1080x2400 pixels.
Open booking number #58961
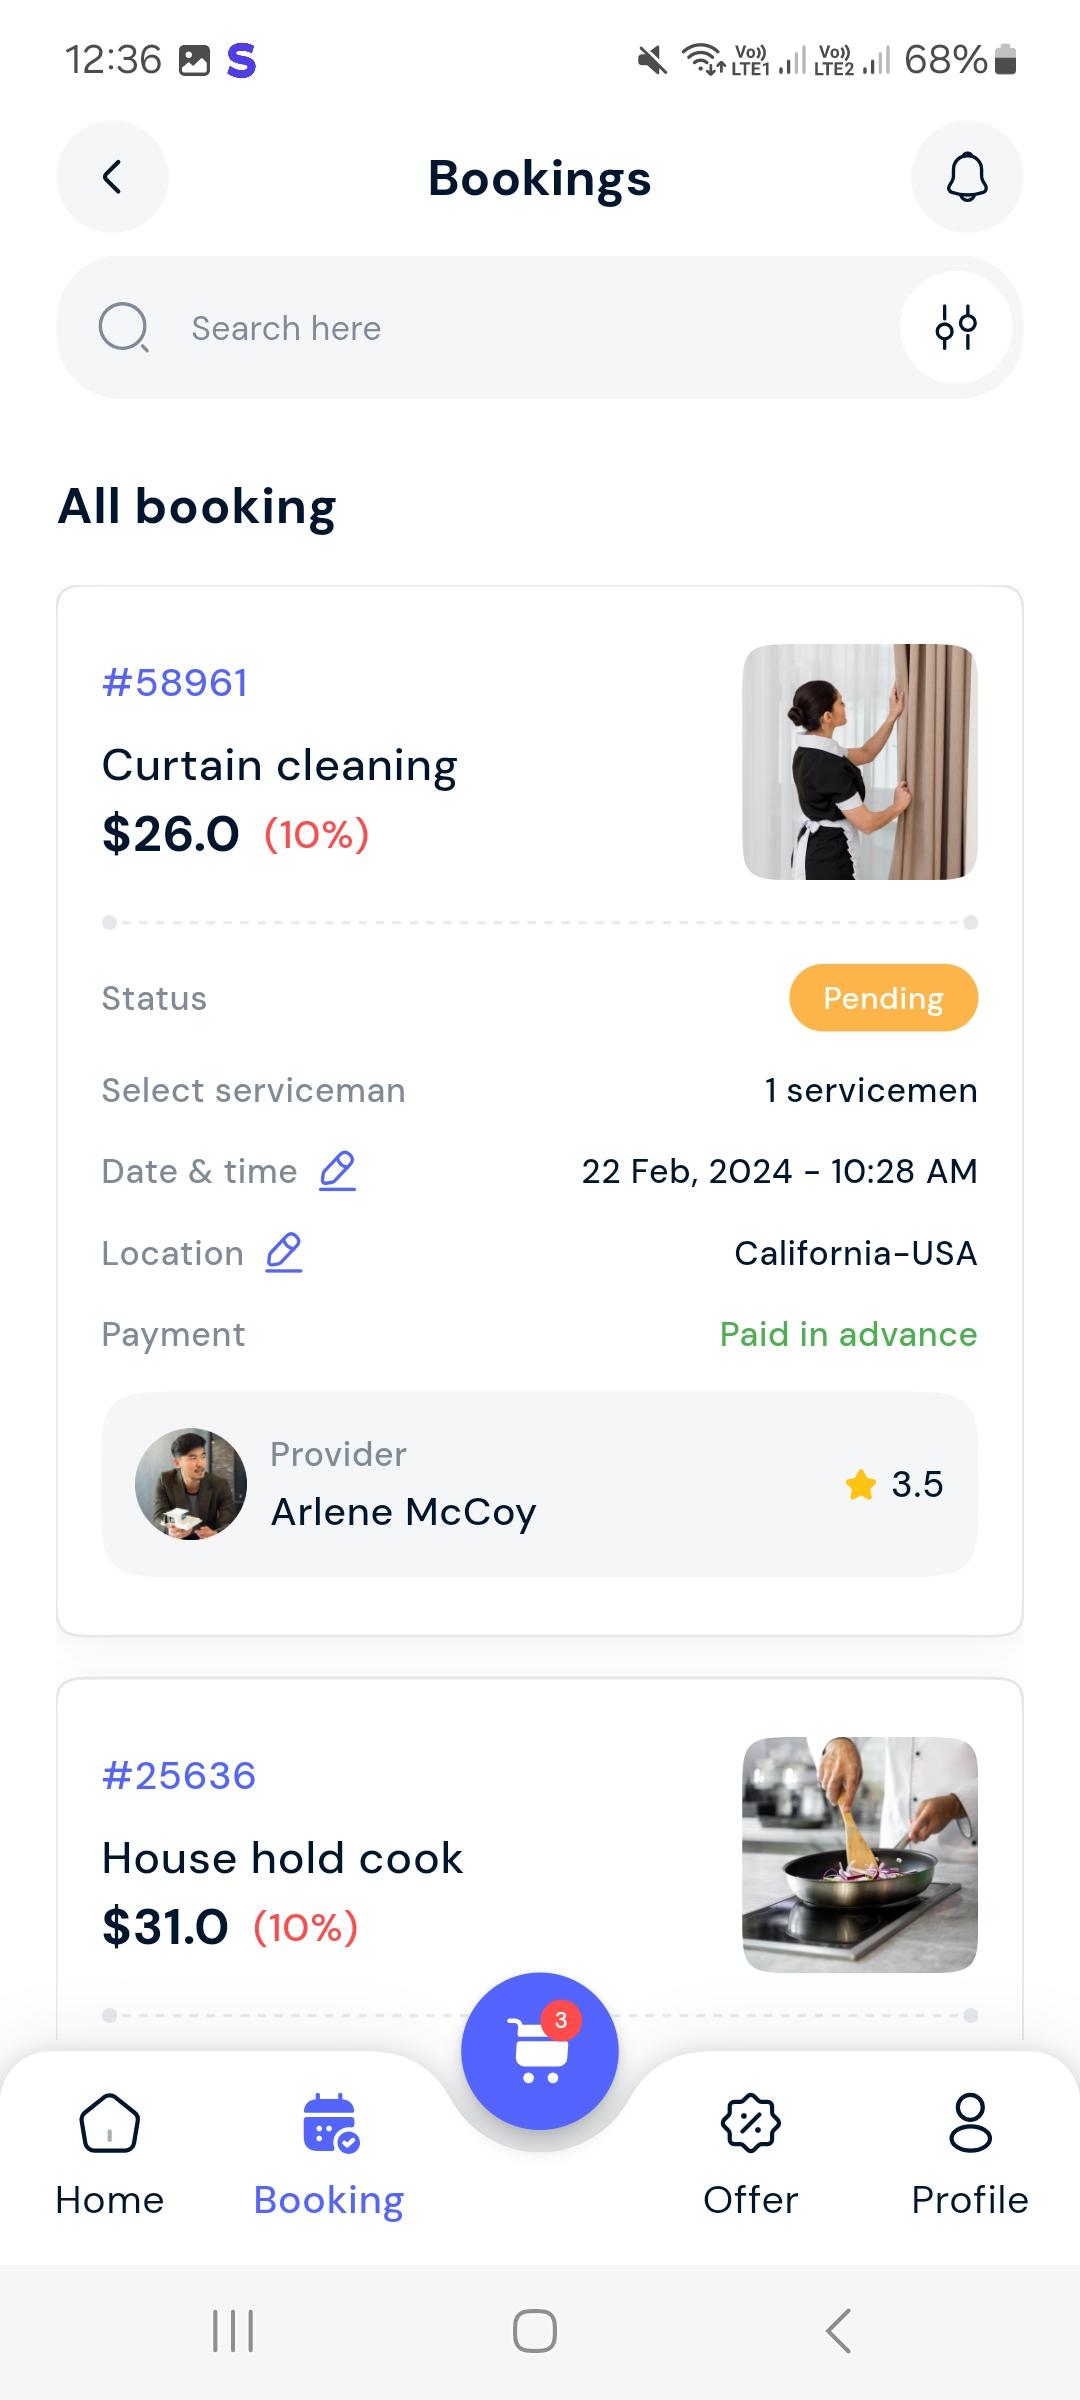point(175,683)
